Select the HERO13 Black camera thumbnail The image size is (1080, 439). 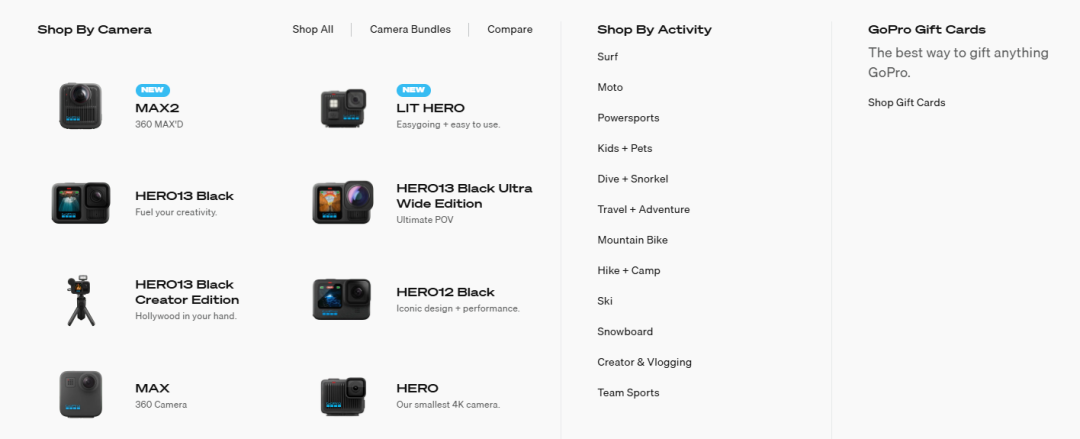pyautogui.click(x=81, y=203)
